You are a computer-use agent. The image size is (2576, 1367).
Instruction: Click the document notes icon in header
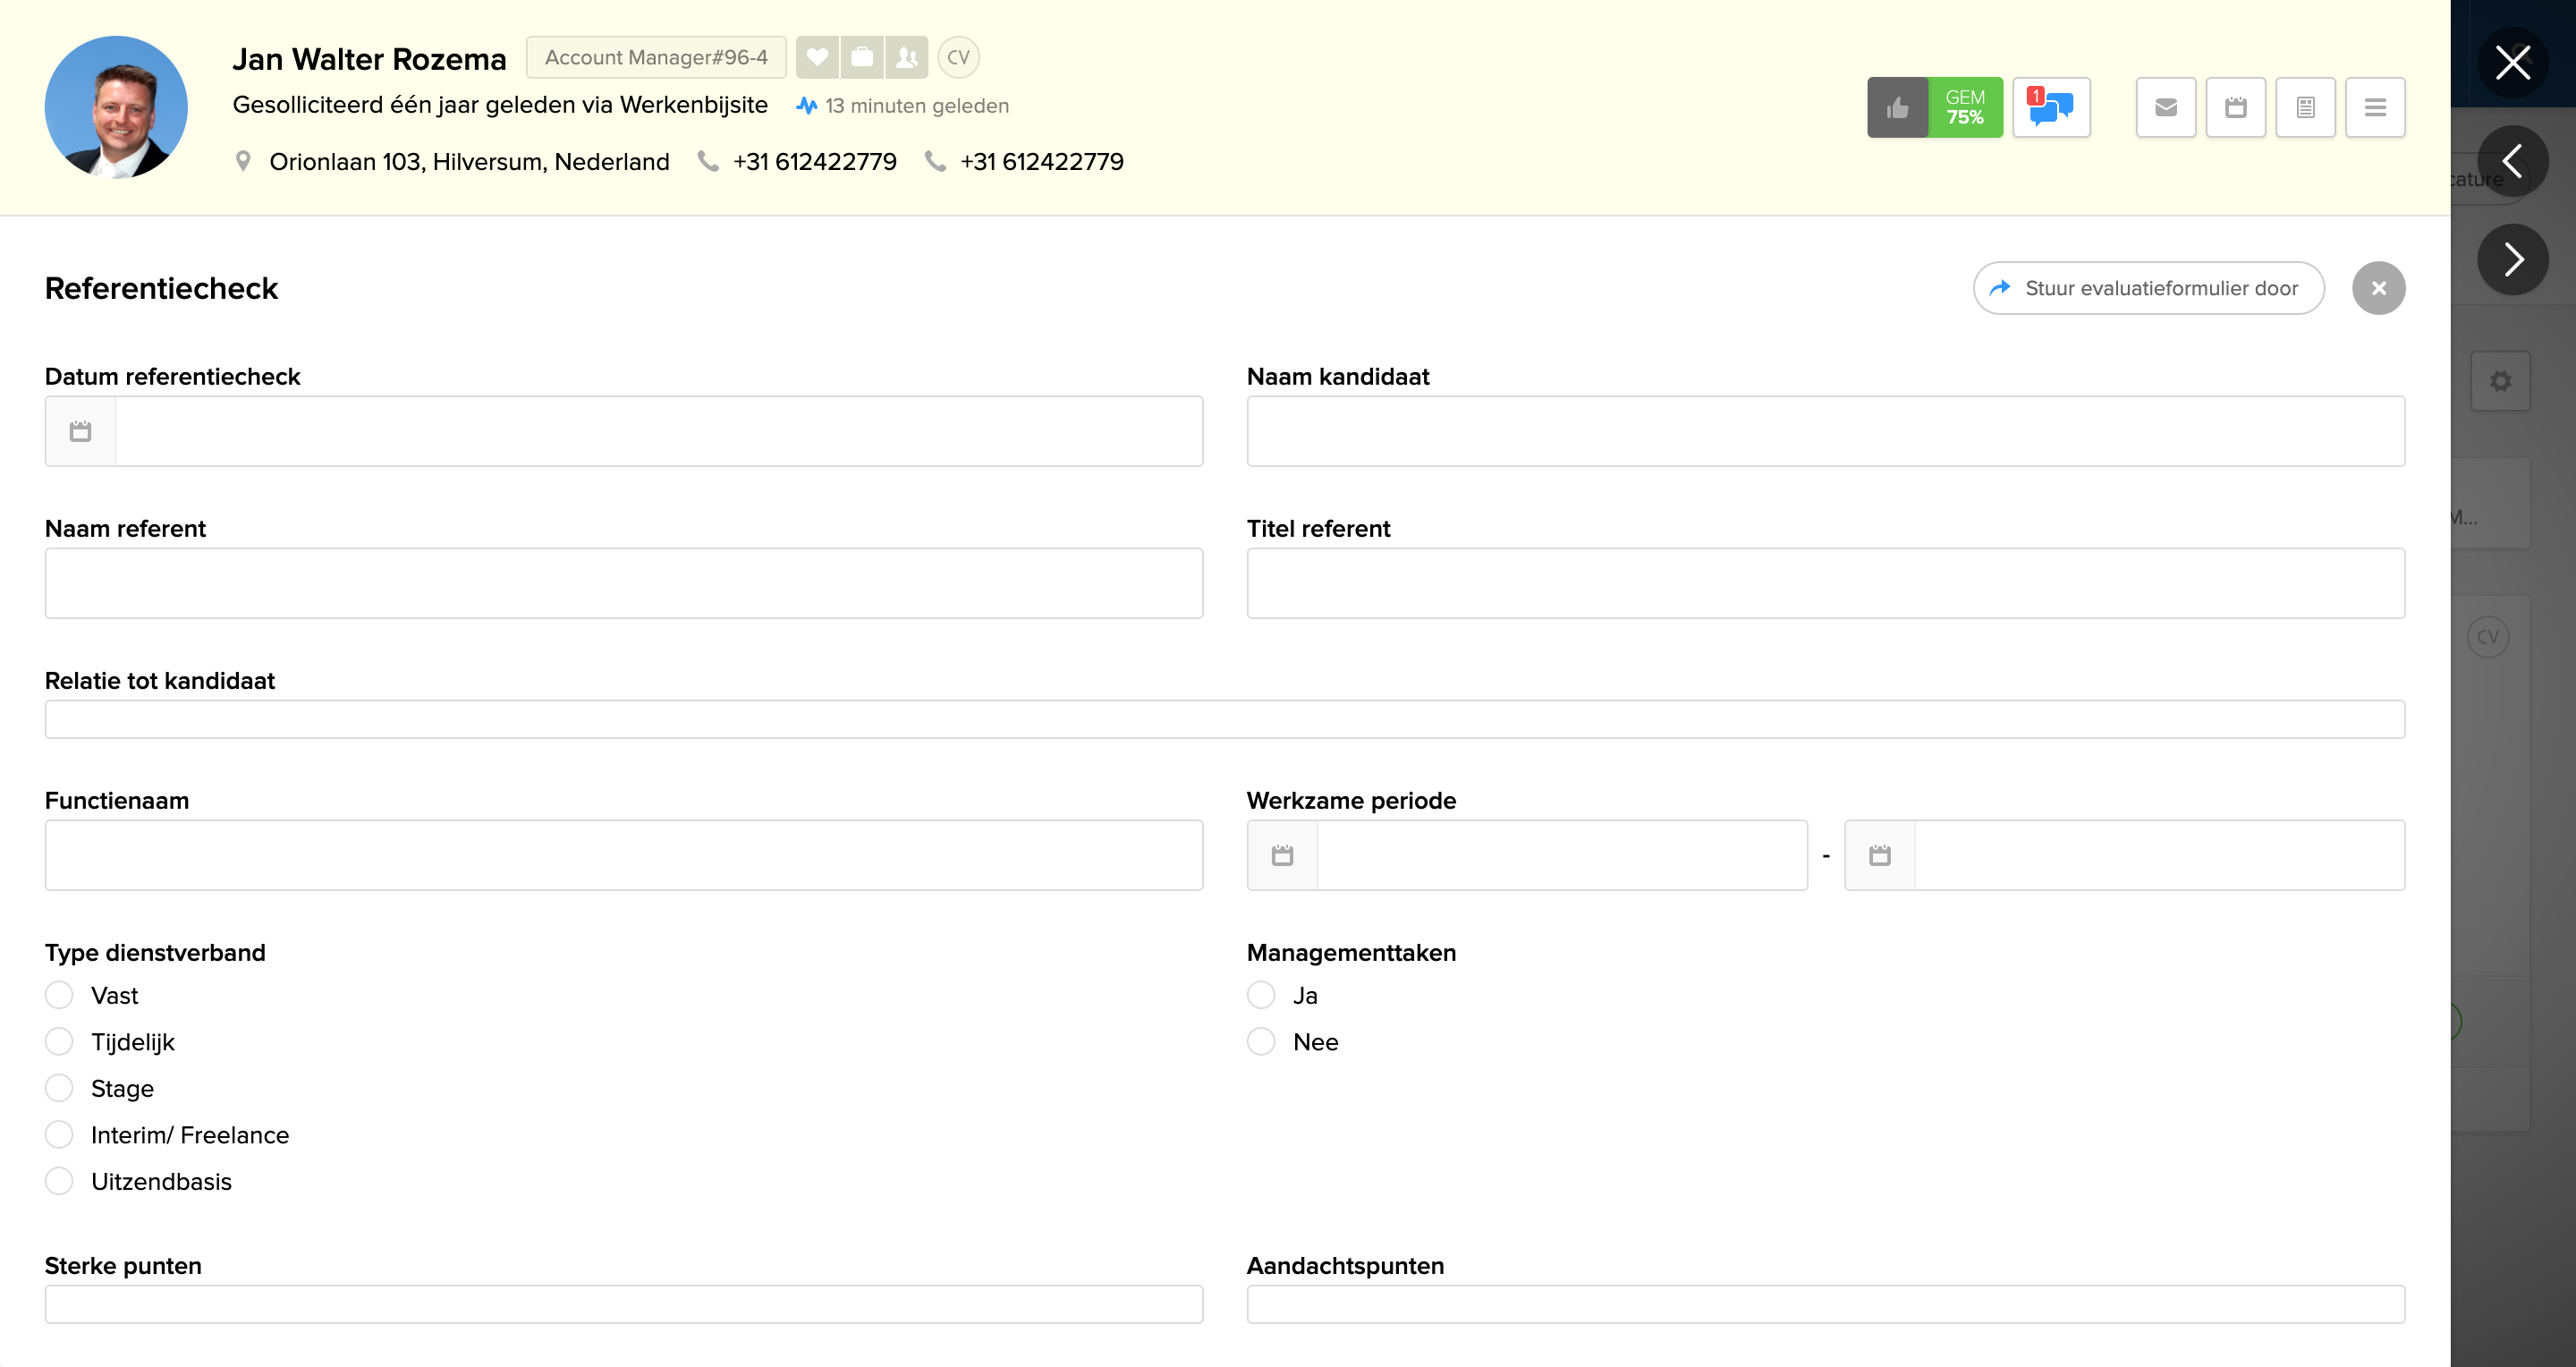click(x=2305, y=107)
